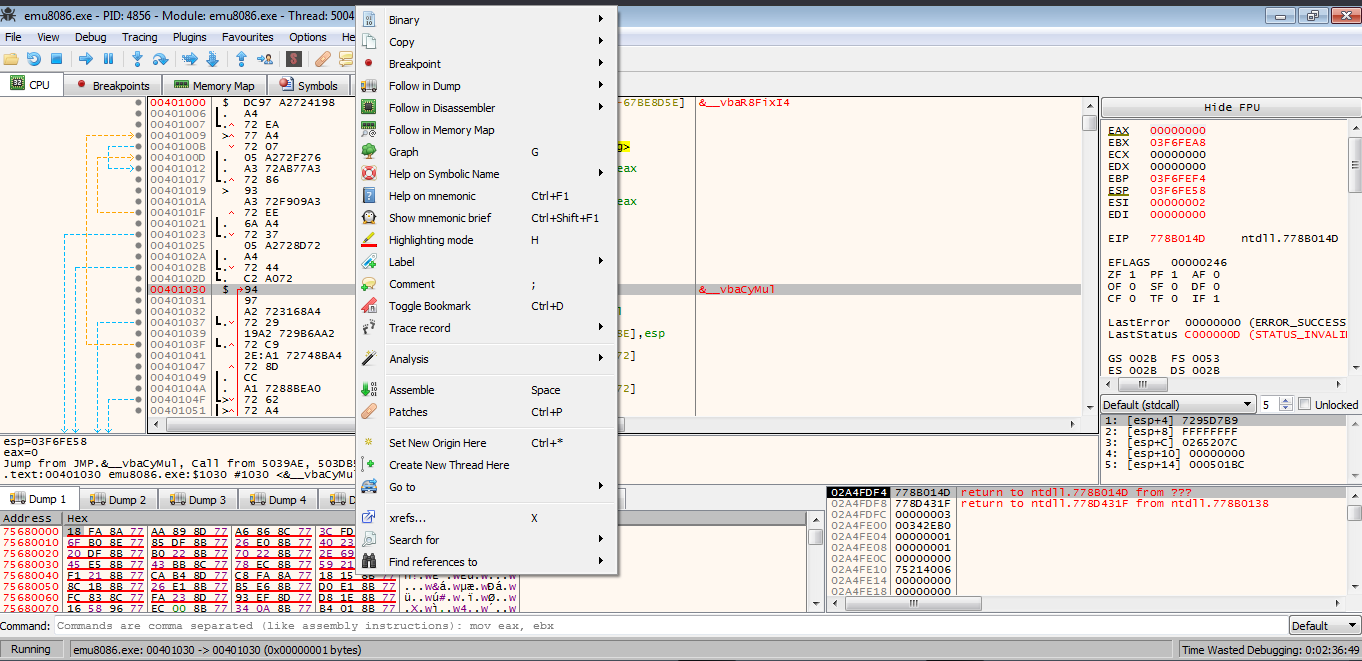
Task: Enable the Unlocked checkbox
Action: tap(1304, 404)
